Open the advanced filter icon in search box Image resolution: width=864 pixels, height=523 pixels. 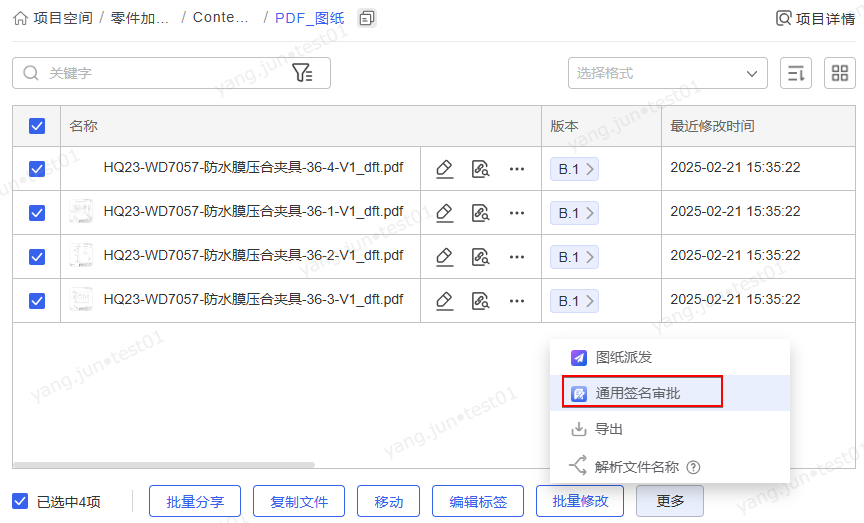click(302, 73)
